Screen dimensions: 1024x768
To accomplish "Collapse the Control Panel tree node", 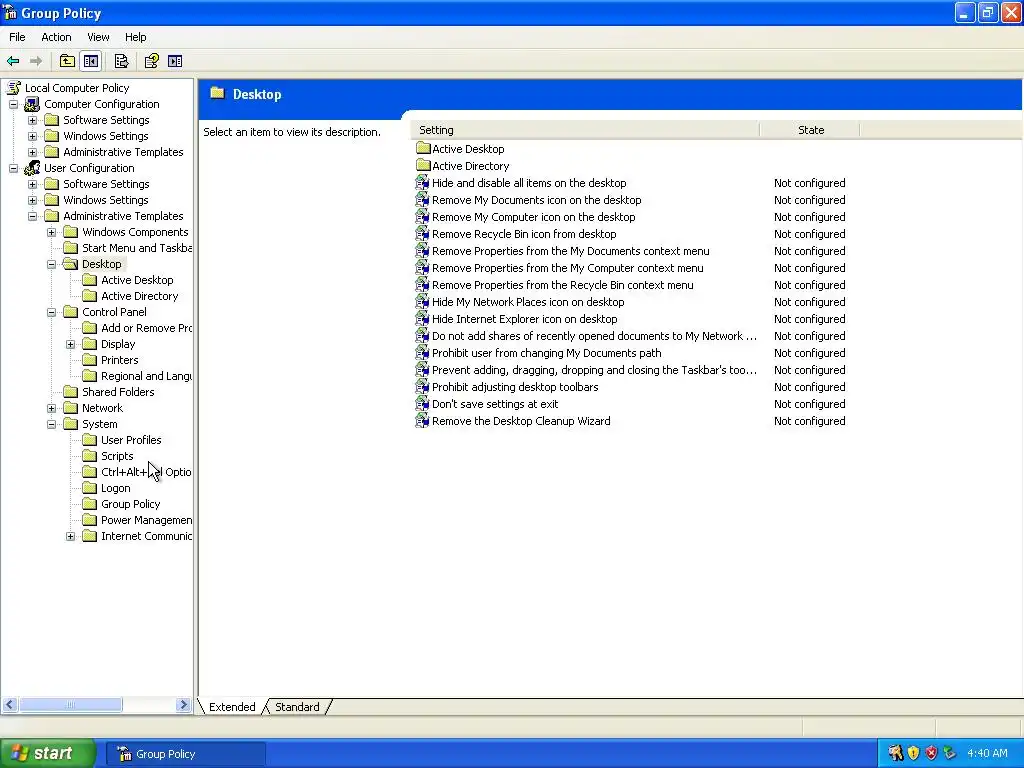I will click(52, 312).
